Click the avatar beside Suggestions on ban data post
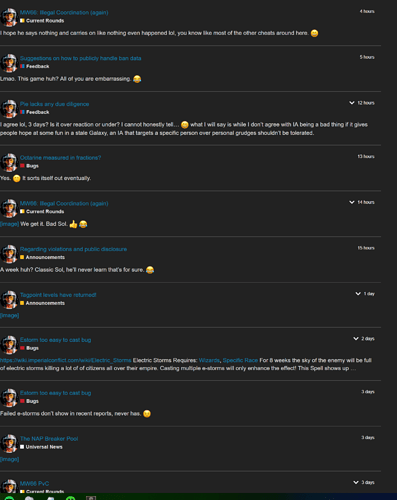The height and width of the screenshot is (500, 397). click(9, 63)
